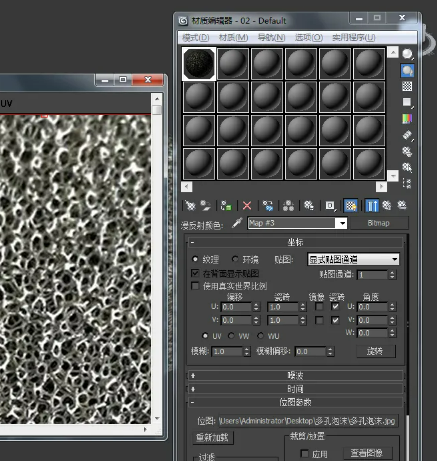Click sample slots scroll left arrow
The height and width of the screenshot is (461, 437).
187,186
